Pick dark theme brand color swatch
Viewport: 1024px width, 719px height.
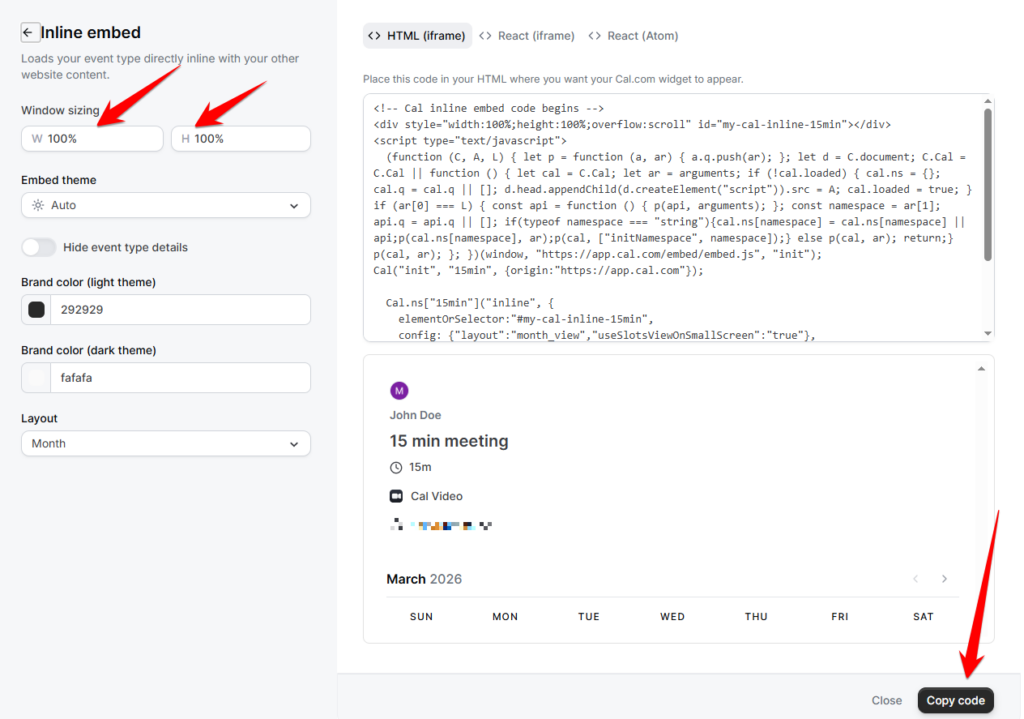[37, 378]
